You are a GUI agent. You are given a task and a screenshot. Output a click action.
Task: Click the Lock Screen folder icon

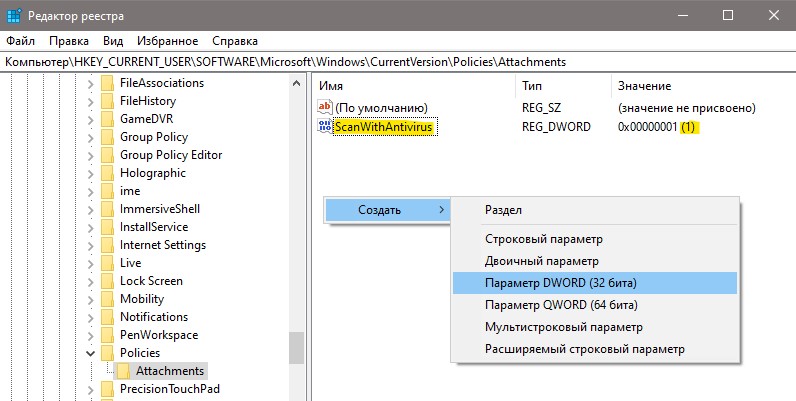click(x=108, y=281)
